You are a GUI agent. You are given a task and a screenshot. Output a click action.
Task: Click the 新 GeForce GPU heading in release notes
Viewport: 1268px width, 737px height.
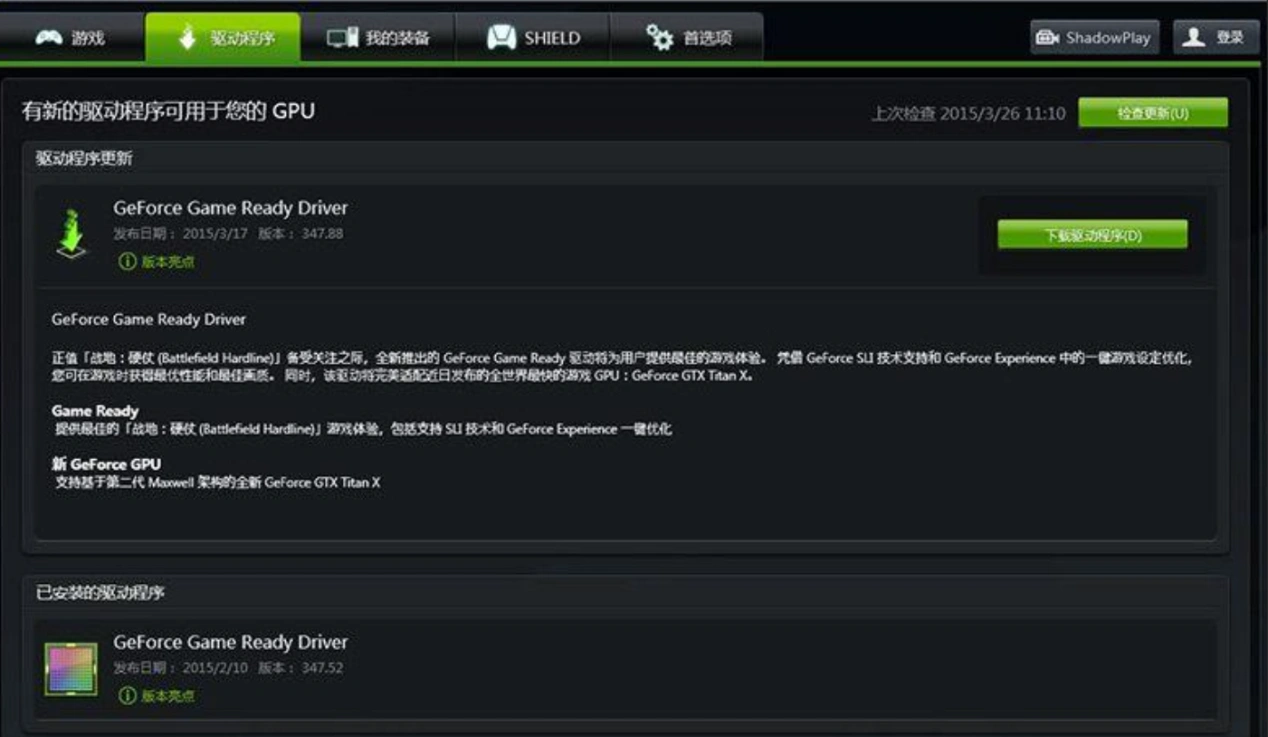click(106, 464)
